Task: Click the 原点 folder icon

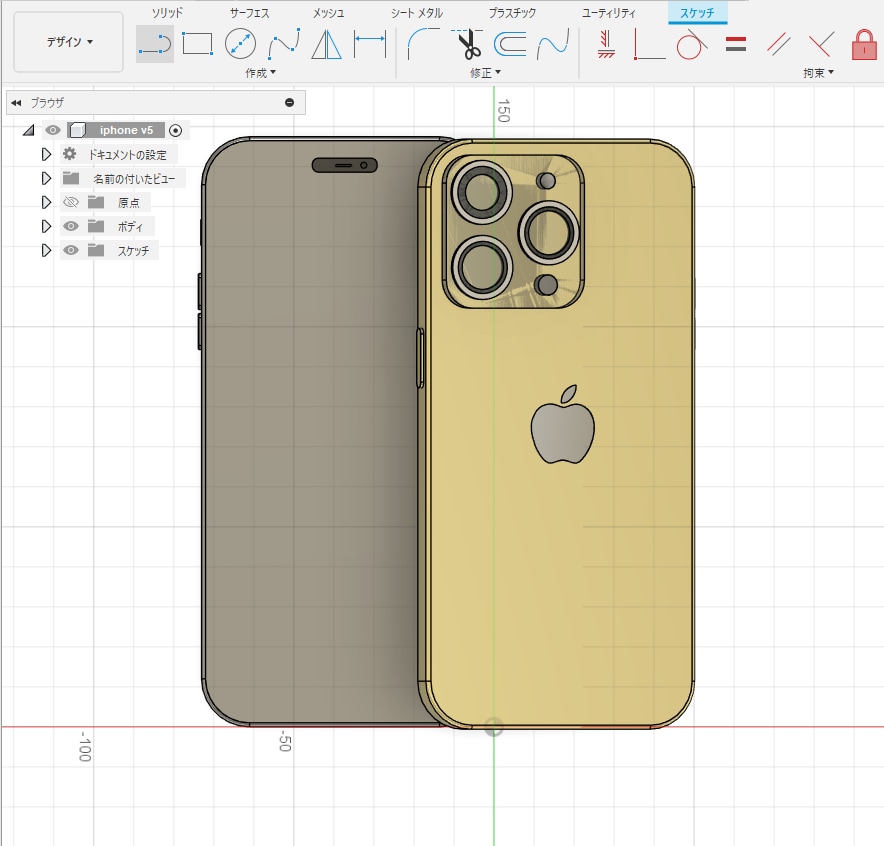Action: point(96,202)
